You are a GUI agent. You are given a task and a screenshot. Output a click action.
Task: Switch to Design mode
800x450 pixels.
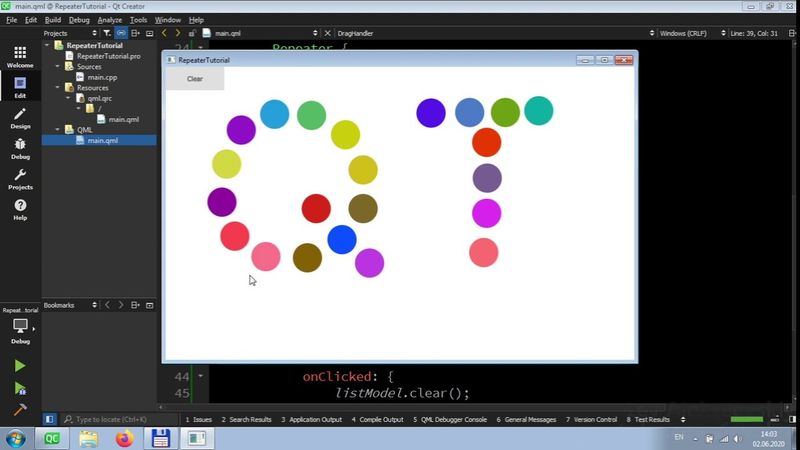tap(19, 118)
